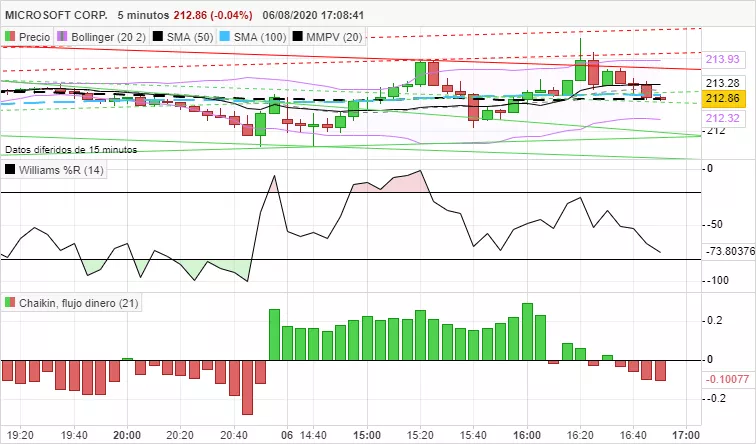Click the 15:00 time axis label

(x=366, y=435)
